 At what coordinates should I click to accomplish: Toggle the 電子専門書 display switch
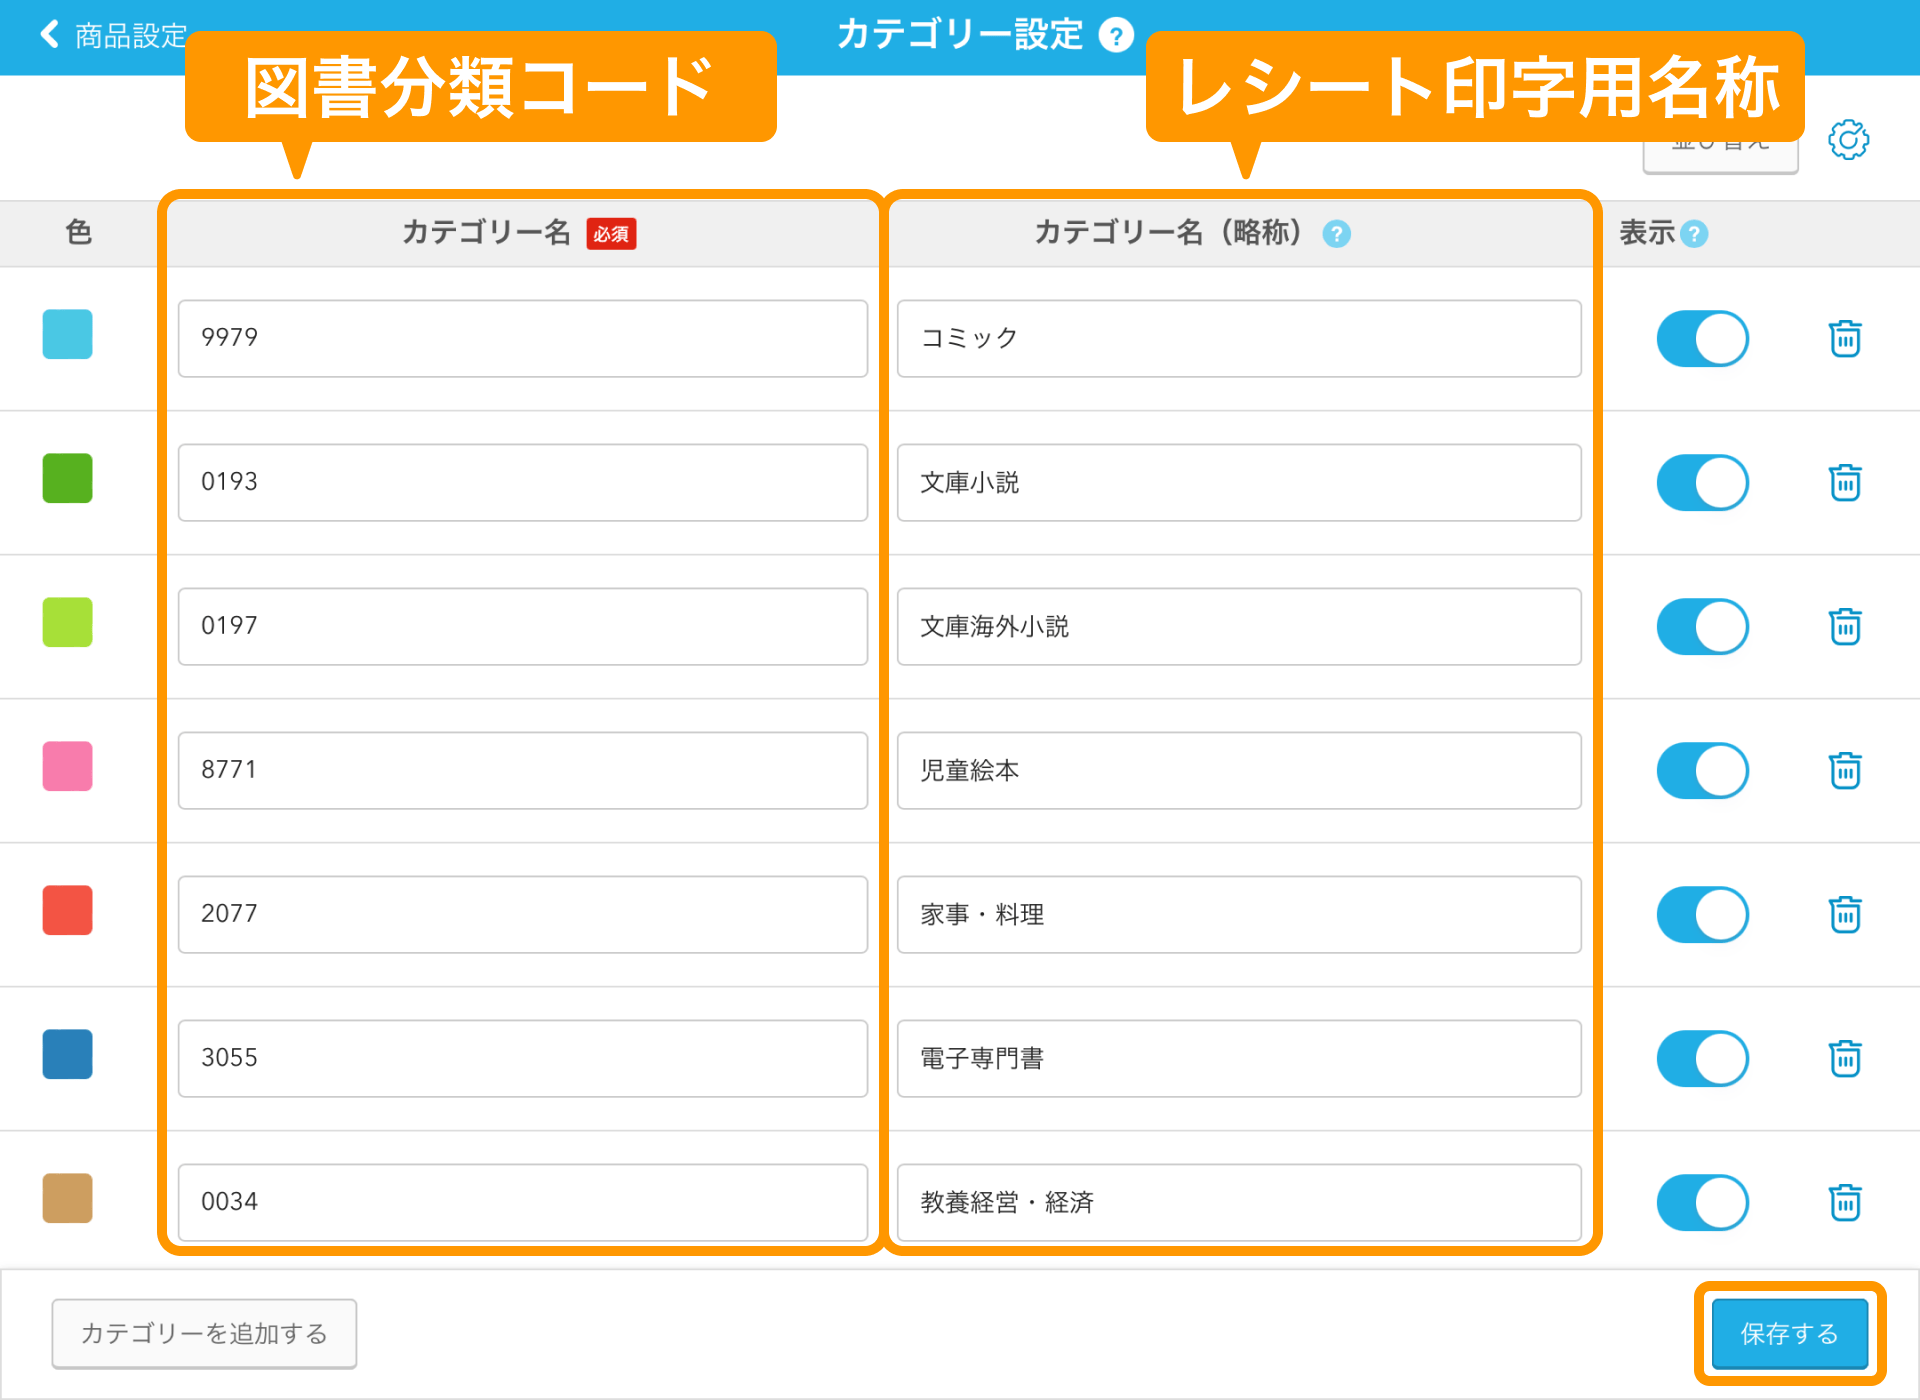coord(1702,1058)
